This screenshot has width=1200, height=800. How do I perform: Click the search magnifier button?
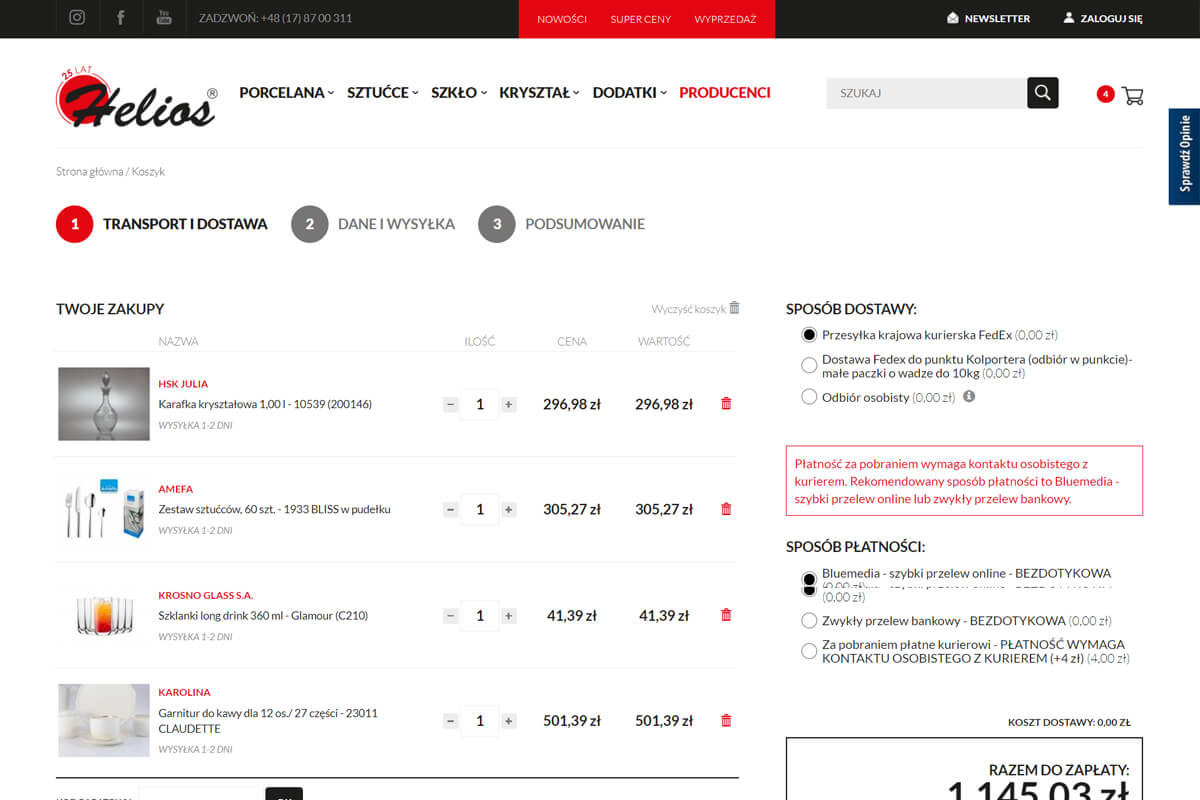tap(1043, 93)
